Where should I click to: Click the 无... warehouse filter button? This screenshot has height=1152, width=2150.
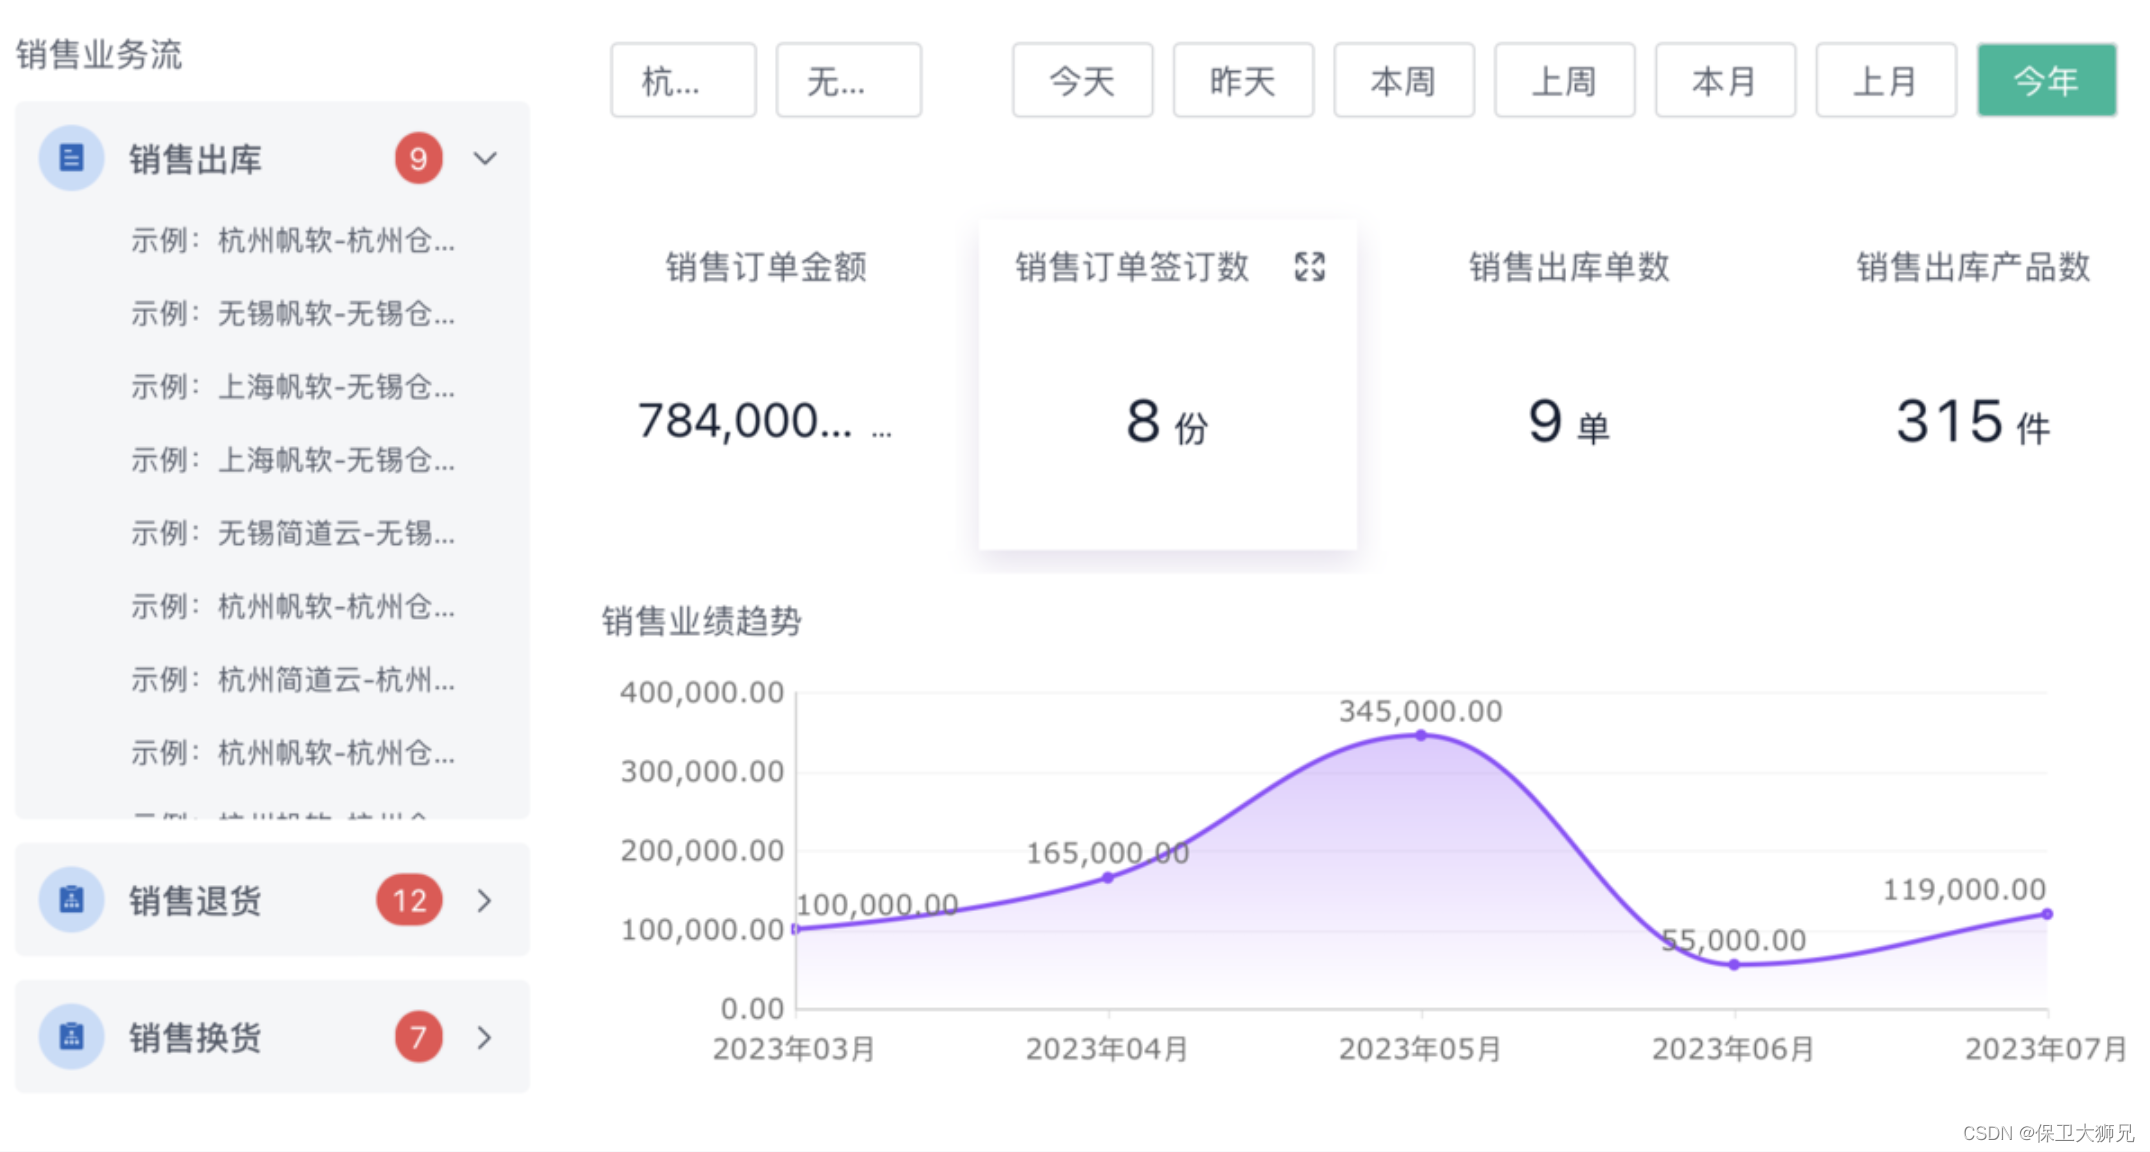pyautogui.click(x=848, y=80)
